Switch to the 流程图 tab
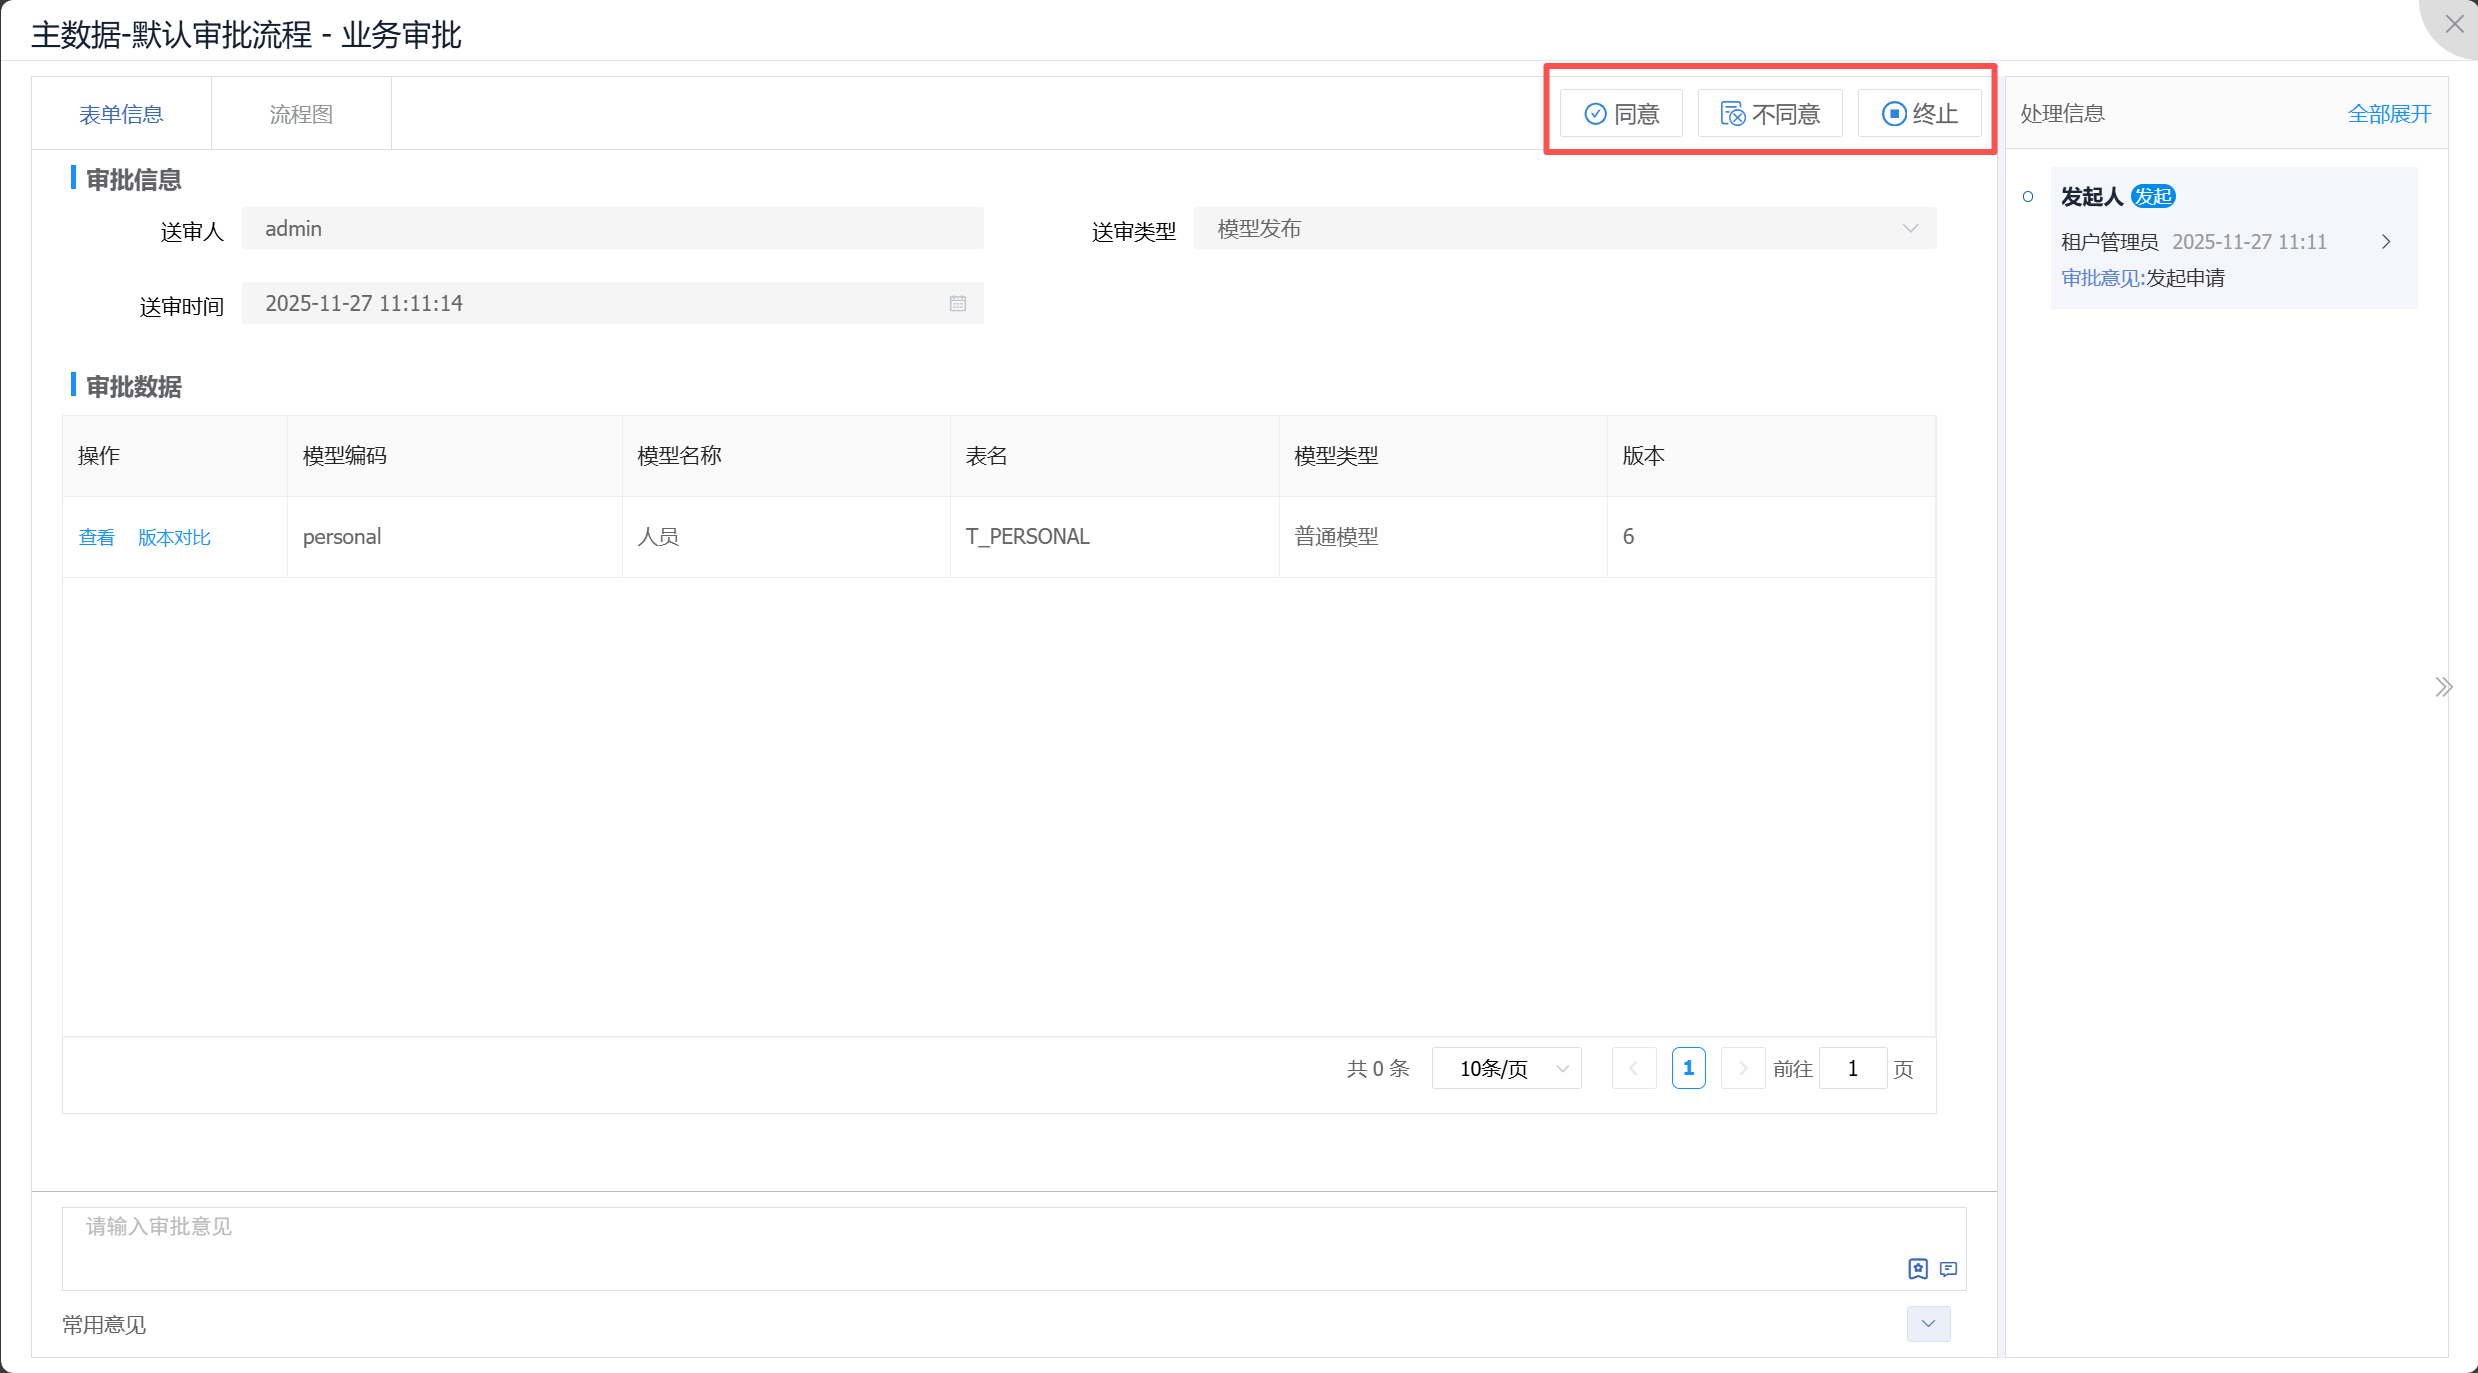This screenshot has width=2478, height=1373. point(301,114)
